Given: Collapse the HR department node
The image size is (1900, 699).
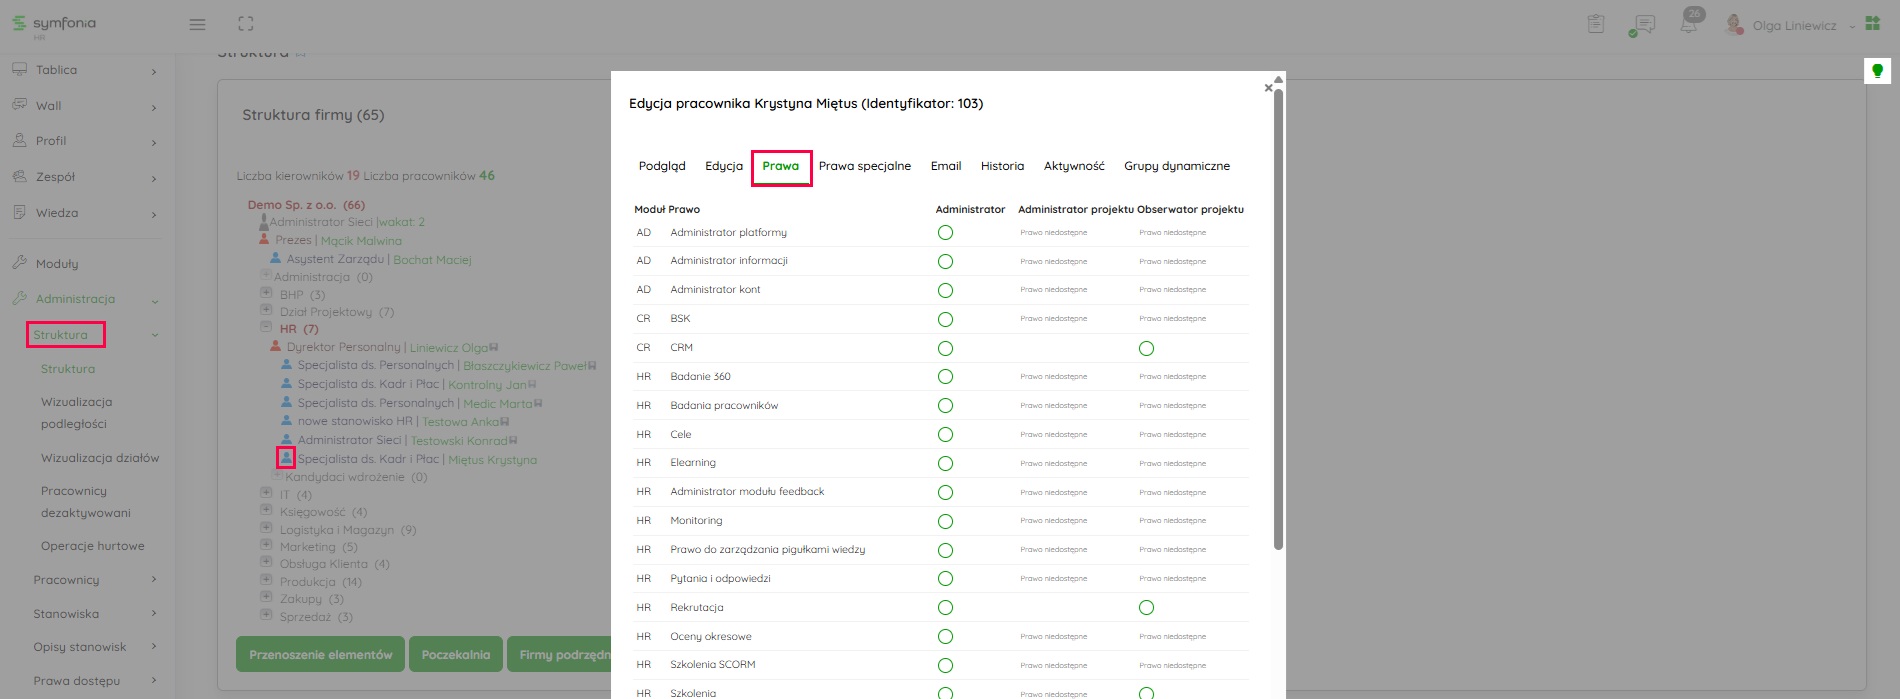Looking at the screenshot, I should click(266, 327).
